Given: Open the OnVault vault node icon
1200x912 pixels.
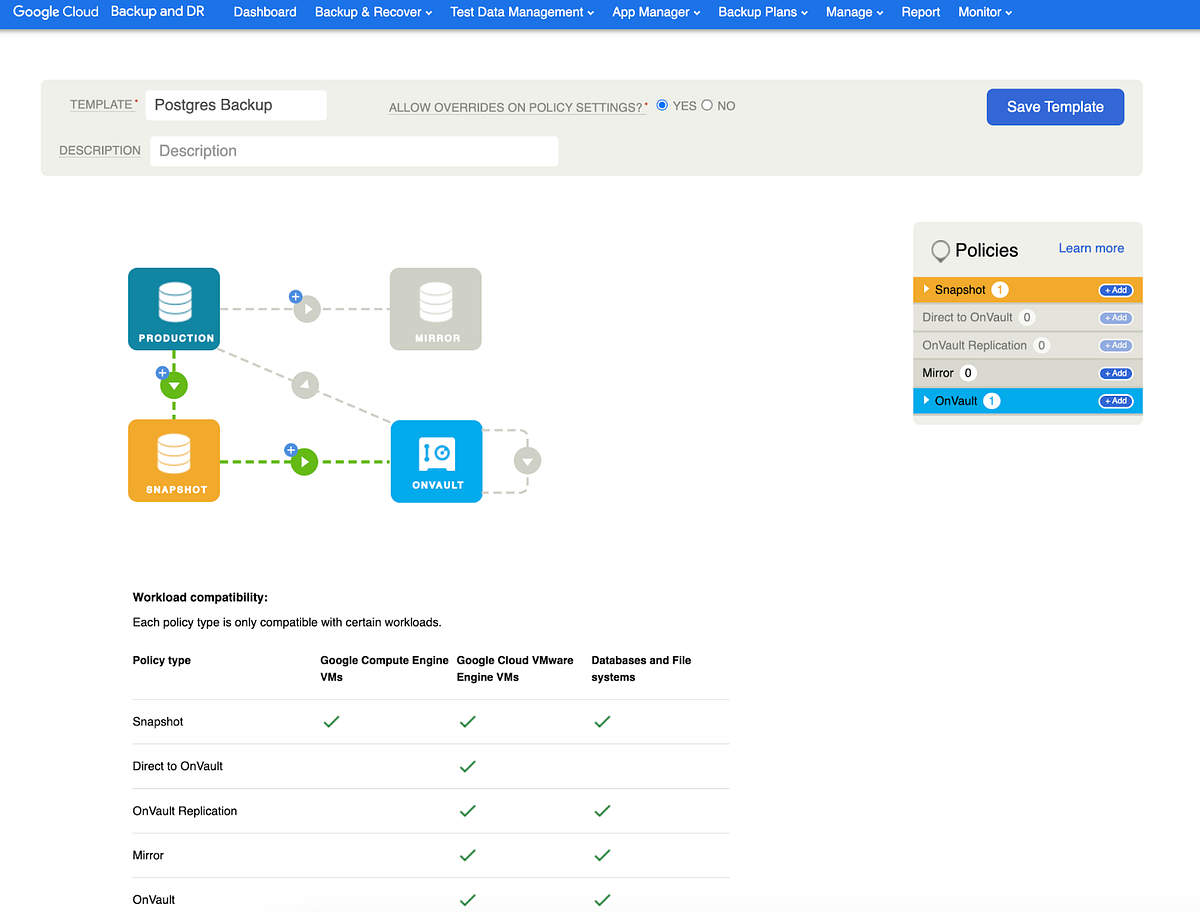Looking at the screenshot, I should 436,461.
